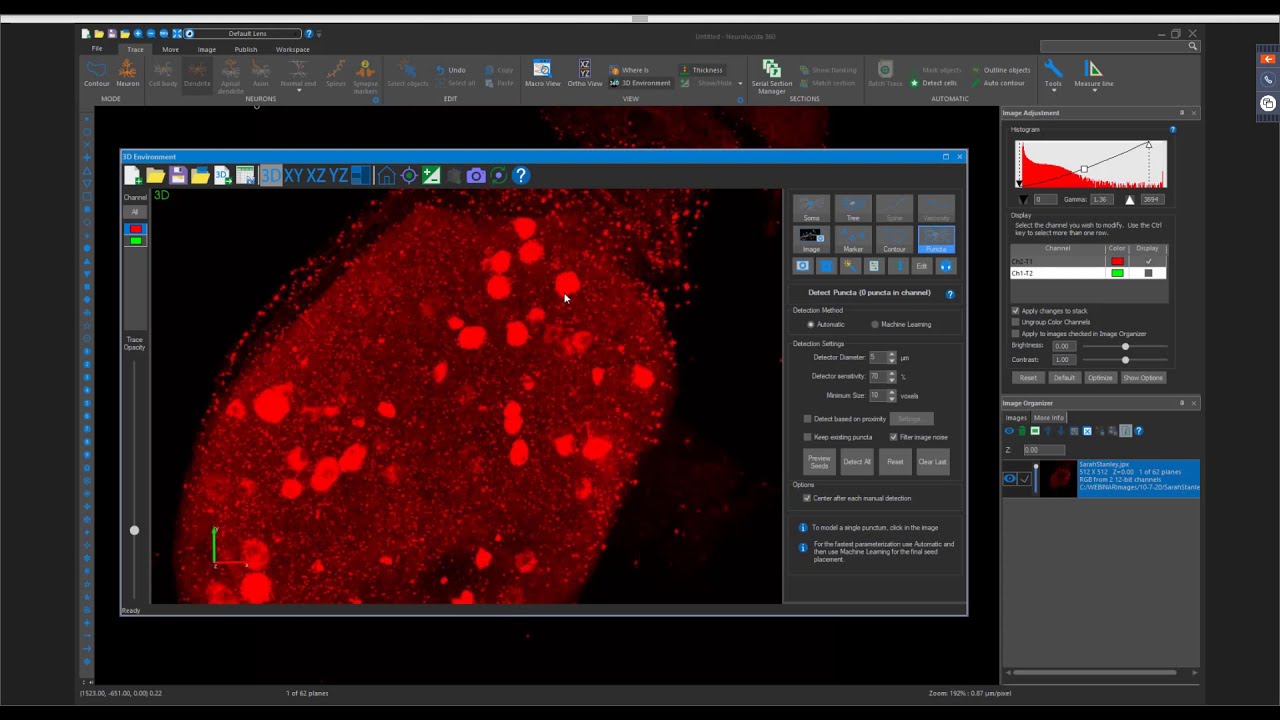Screen dimensions: 1280x720
Task: Adjust Detector sensitivity spinner
Action: click(x=892, y=376)
